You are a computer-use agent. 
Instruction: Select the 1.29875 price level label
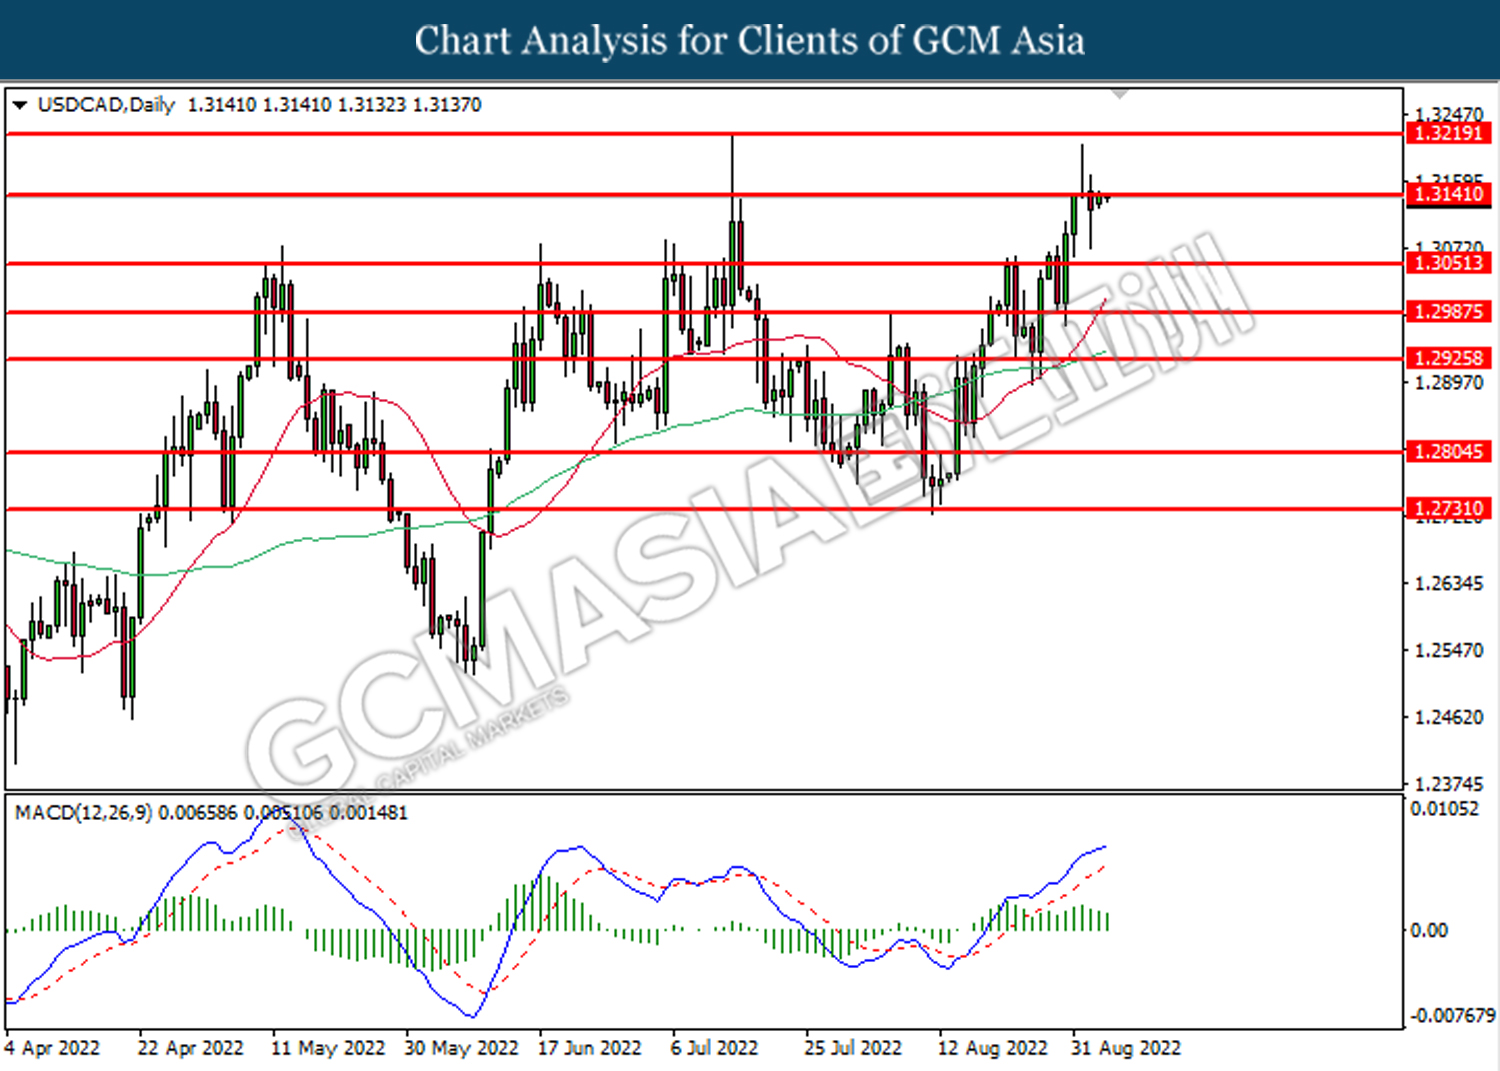coord(1448,312)
